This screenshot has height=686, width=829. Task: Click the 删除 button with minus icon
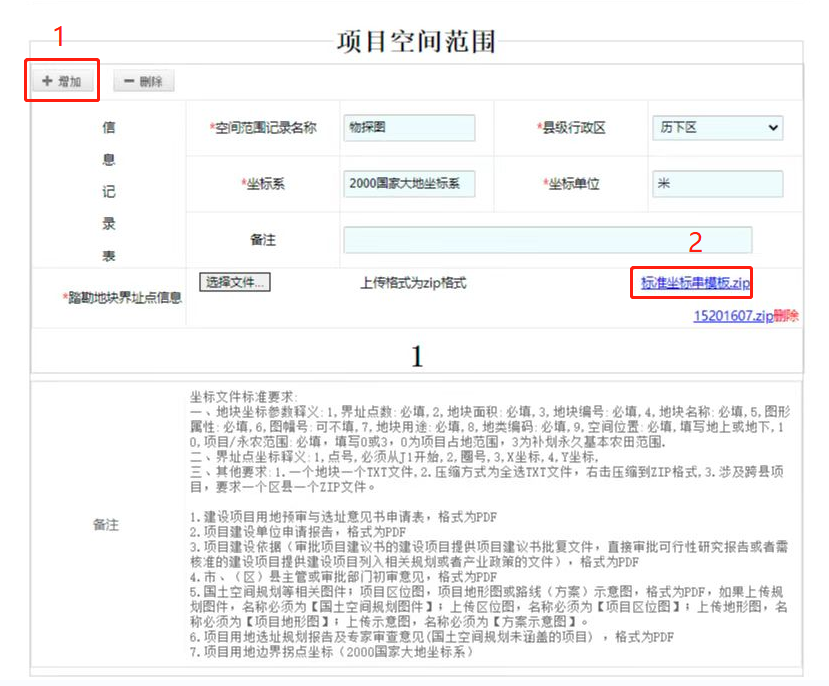click(144, 82)
